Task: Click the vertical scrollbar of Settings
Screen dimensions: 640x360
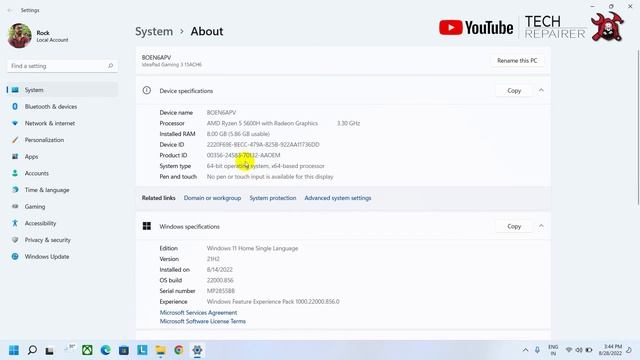Action: tap(638, 127)
